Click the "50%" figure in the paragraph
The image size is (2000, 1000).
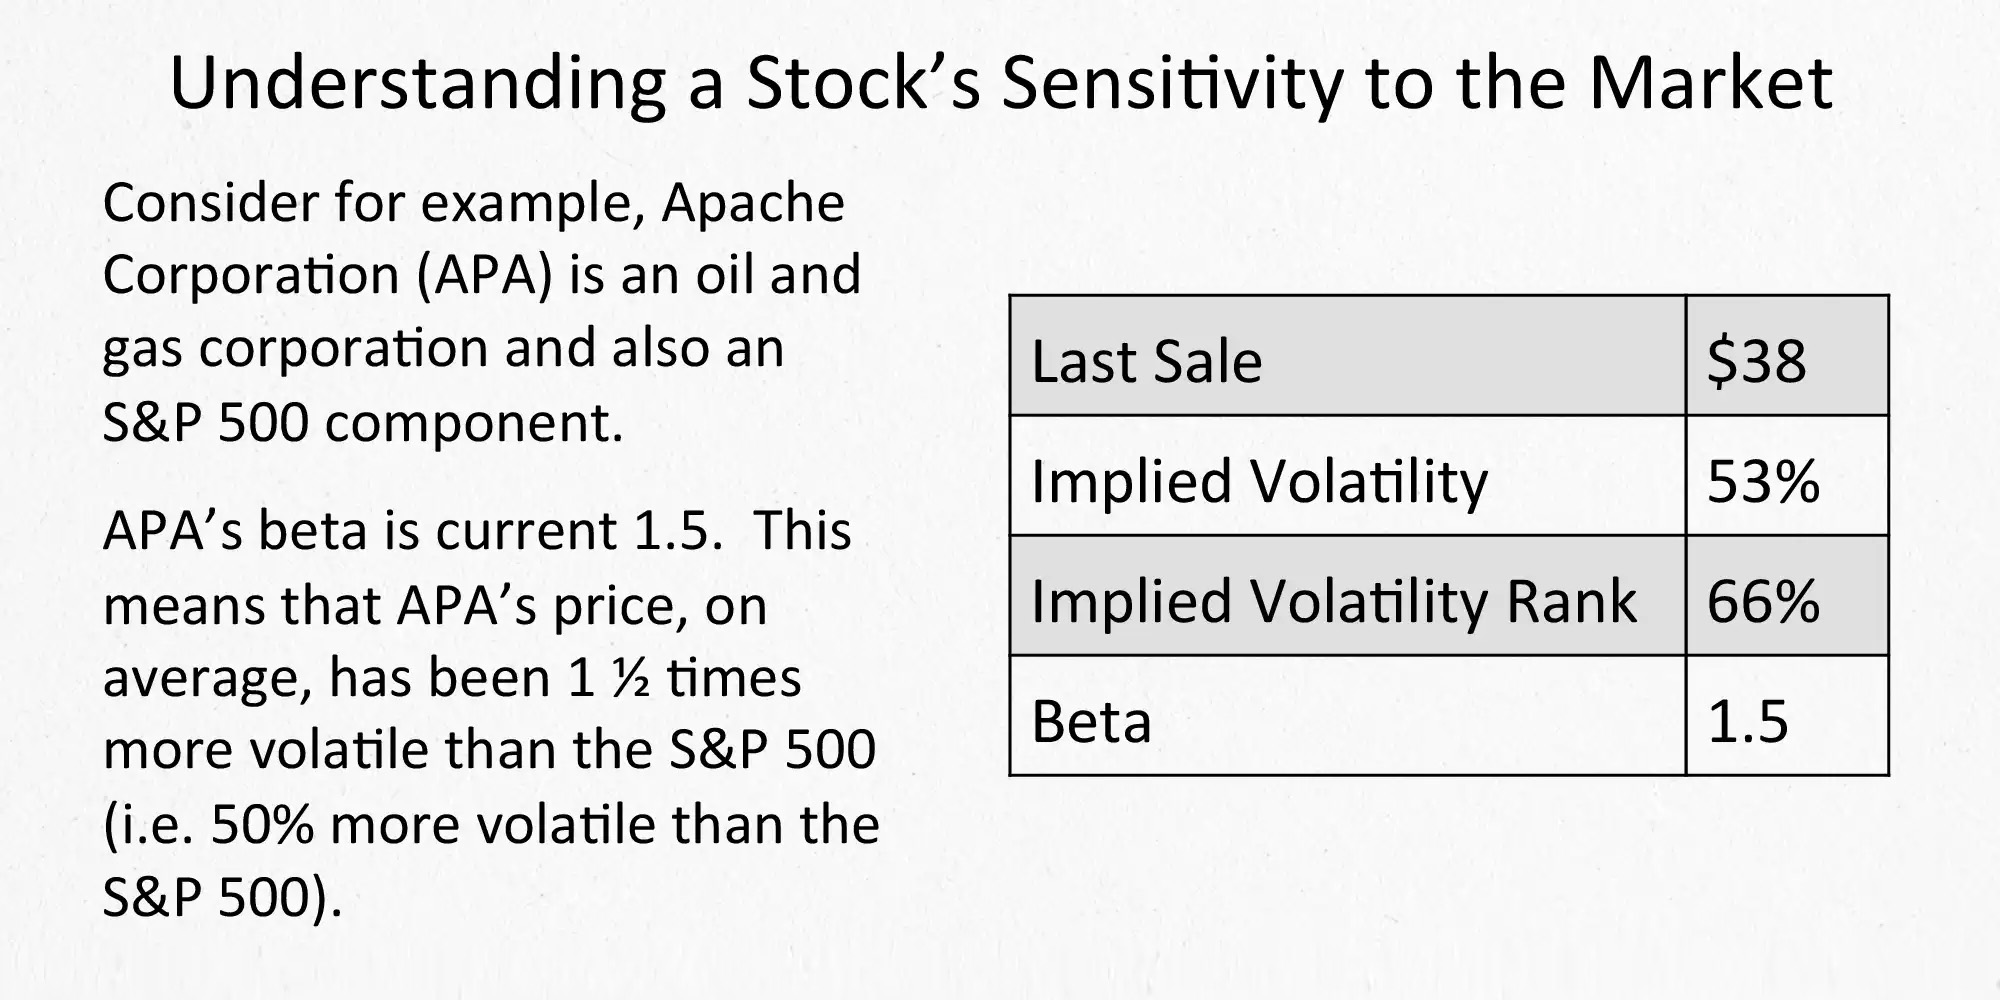pyautogui.click(x=262, y=825)
